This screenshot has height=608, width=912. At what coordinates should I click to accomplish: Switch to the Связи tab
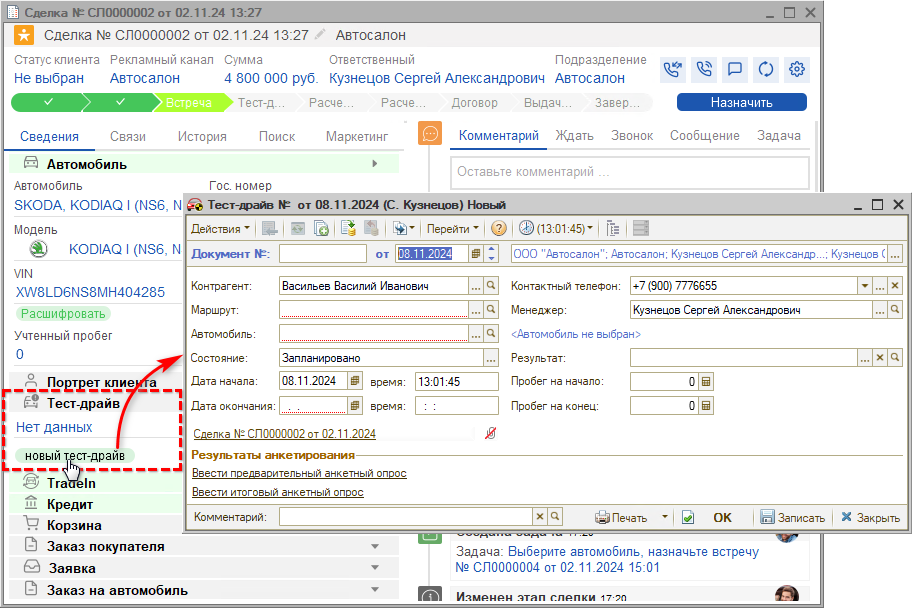tap(127, 137)
